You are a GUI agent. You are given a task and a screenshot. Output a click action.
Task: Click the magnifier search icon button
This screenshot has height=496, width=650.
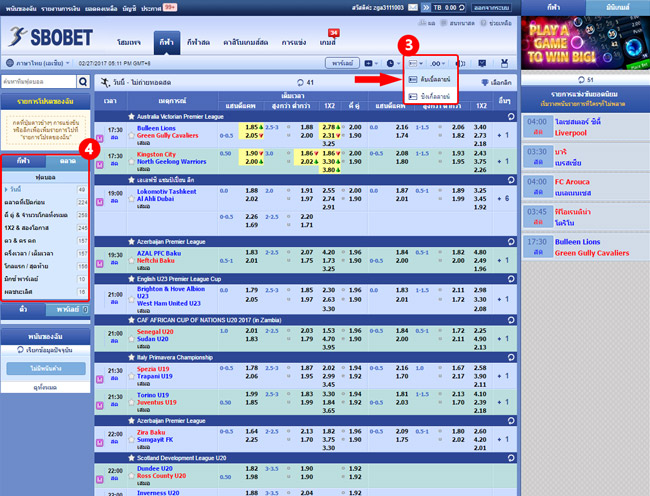[x=83, y=82]
